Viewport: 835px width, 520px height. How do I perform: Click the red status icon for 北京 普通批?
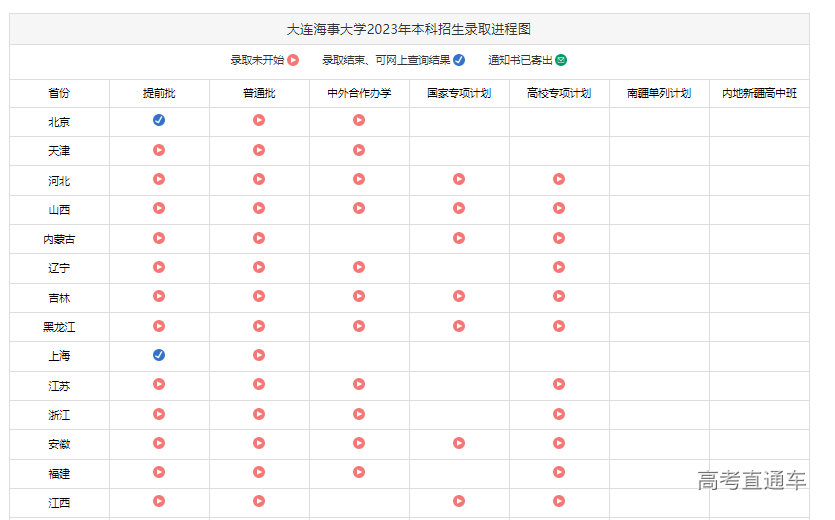(259, 120)
